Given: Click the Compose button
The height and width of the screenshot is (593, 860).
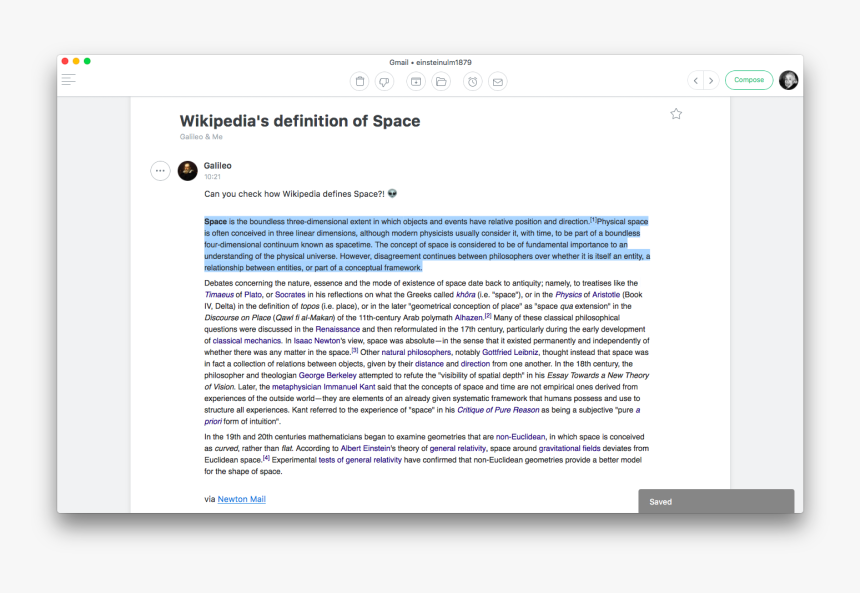Looking at the screenshot, I should 749,80.
